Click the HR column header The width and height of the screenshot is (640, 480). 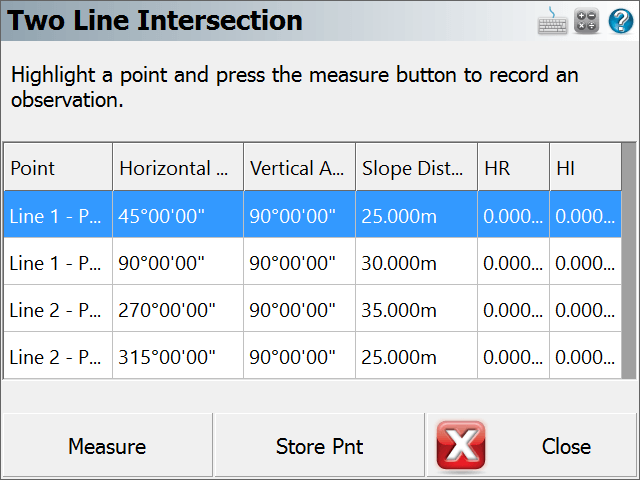pos(513,167)
